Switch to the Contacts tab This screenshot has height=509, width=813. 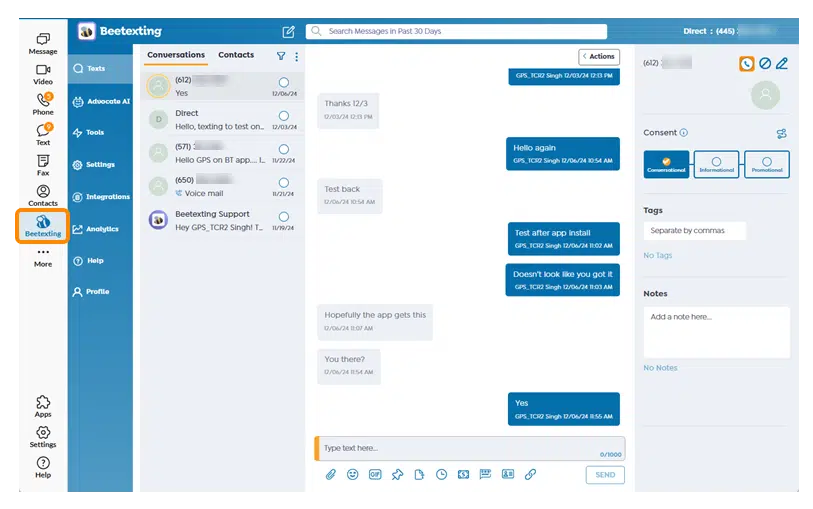tap(236, 55)
